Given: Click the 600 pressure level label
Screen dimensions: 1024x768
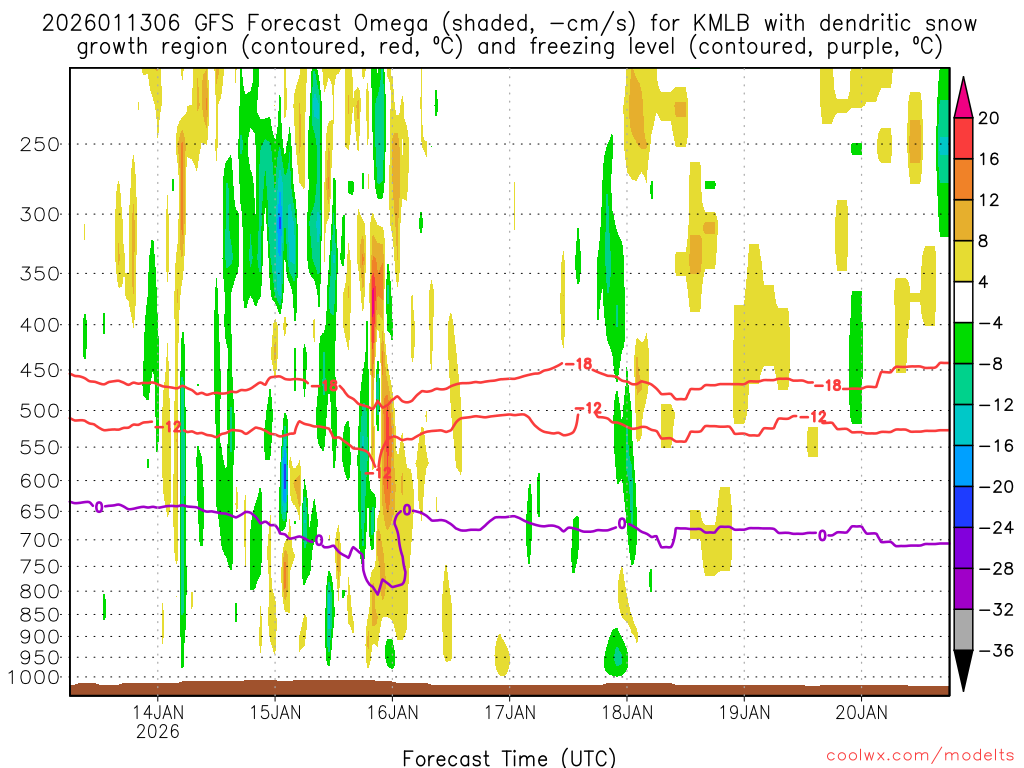Looking at the screenshot, I should pyautogui.click(x=40, y=481).
